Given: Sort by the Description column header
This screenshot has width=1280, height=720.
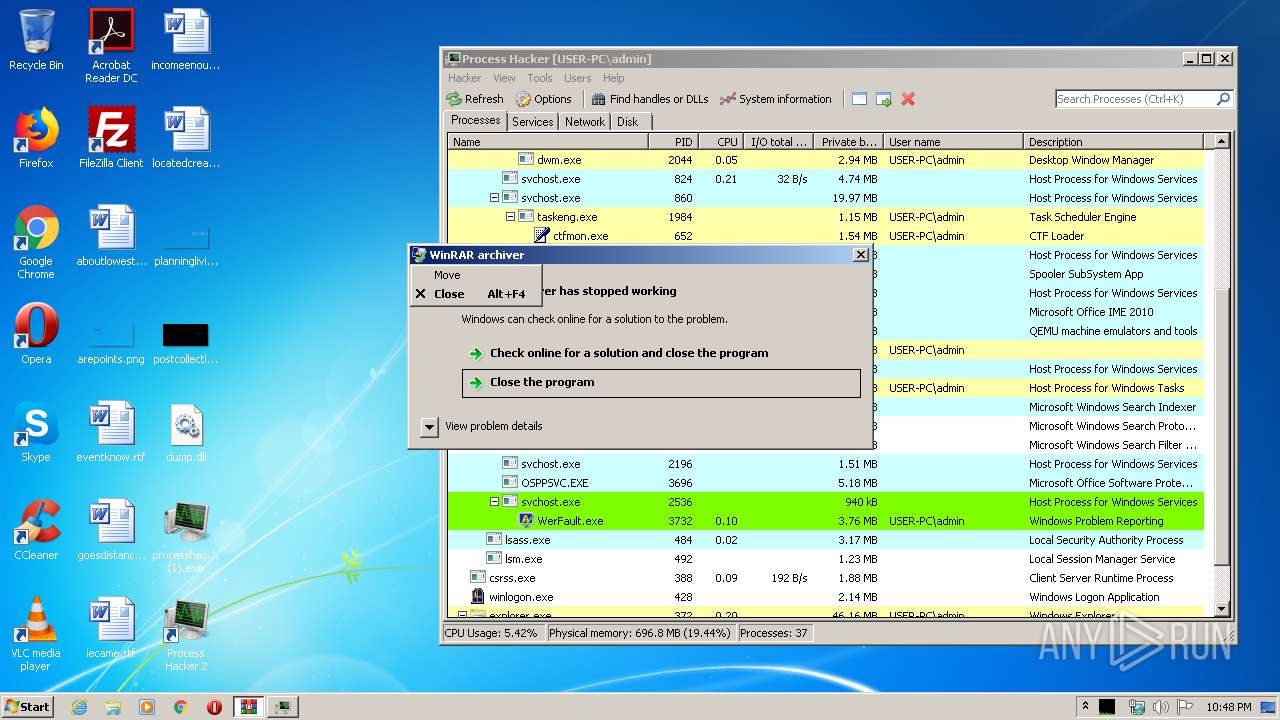Looking at the screenshot, I should click(x=1114, y=142).
